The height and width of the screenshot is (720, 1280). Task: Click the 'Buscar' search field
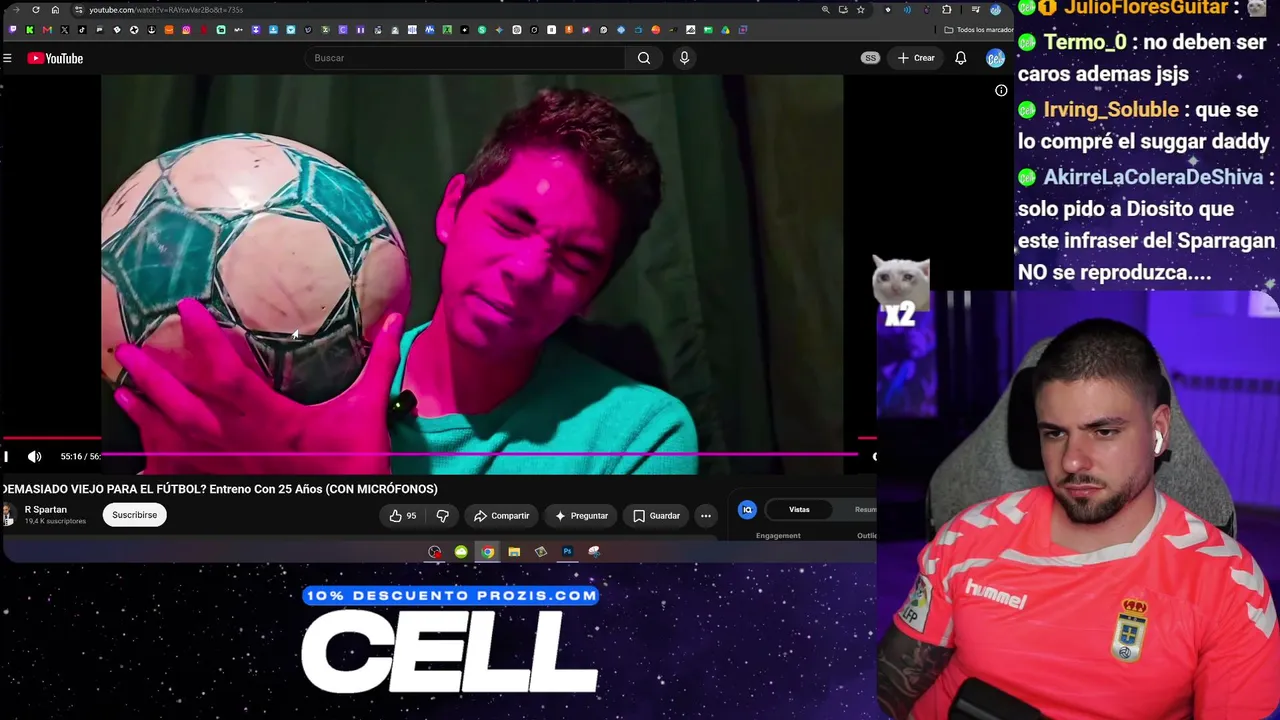coord(465,58)
